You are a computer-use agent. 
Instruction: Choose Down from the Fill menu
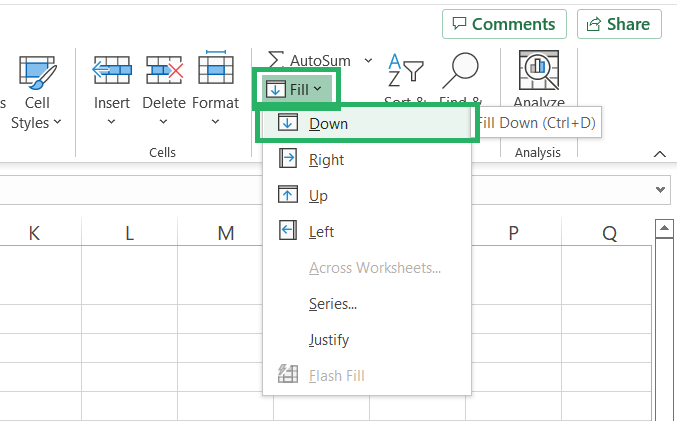[x=328, y=124]
